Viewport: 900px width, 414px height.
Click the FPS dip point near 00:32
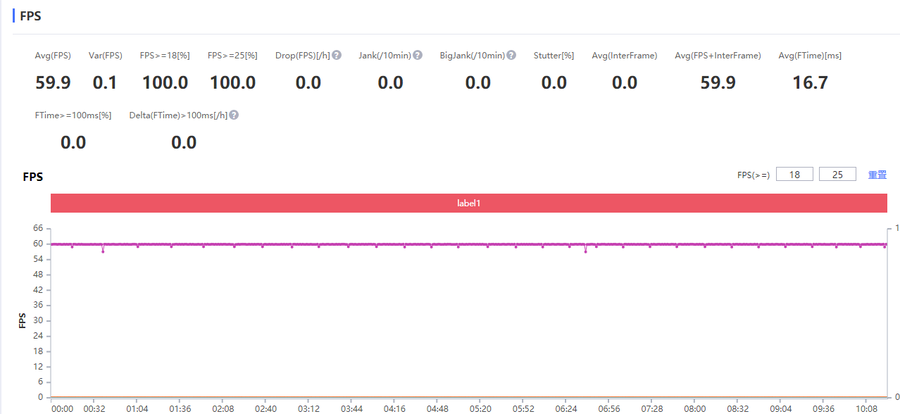[103, 252]
